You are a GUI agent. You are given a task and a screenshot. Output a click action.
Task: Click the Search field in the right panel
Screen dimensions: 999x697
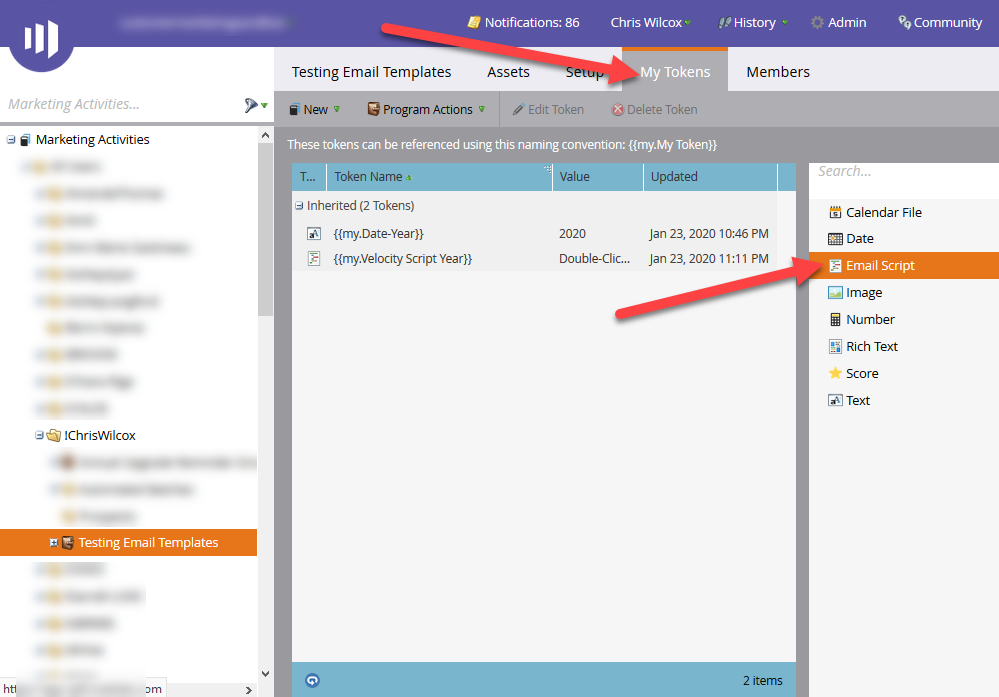point(900,170)
